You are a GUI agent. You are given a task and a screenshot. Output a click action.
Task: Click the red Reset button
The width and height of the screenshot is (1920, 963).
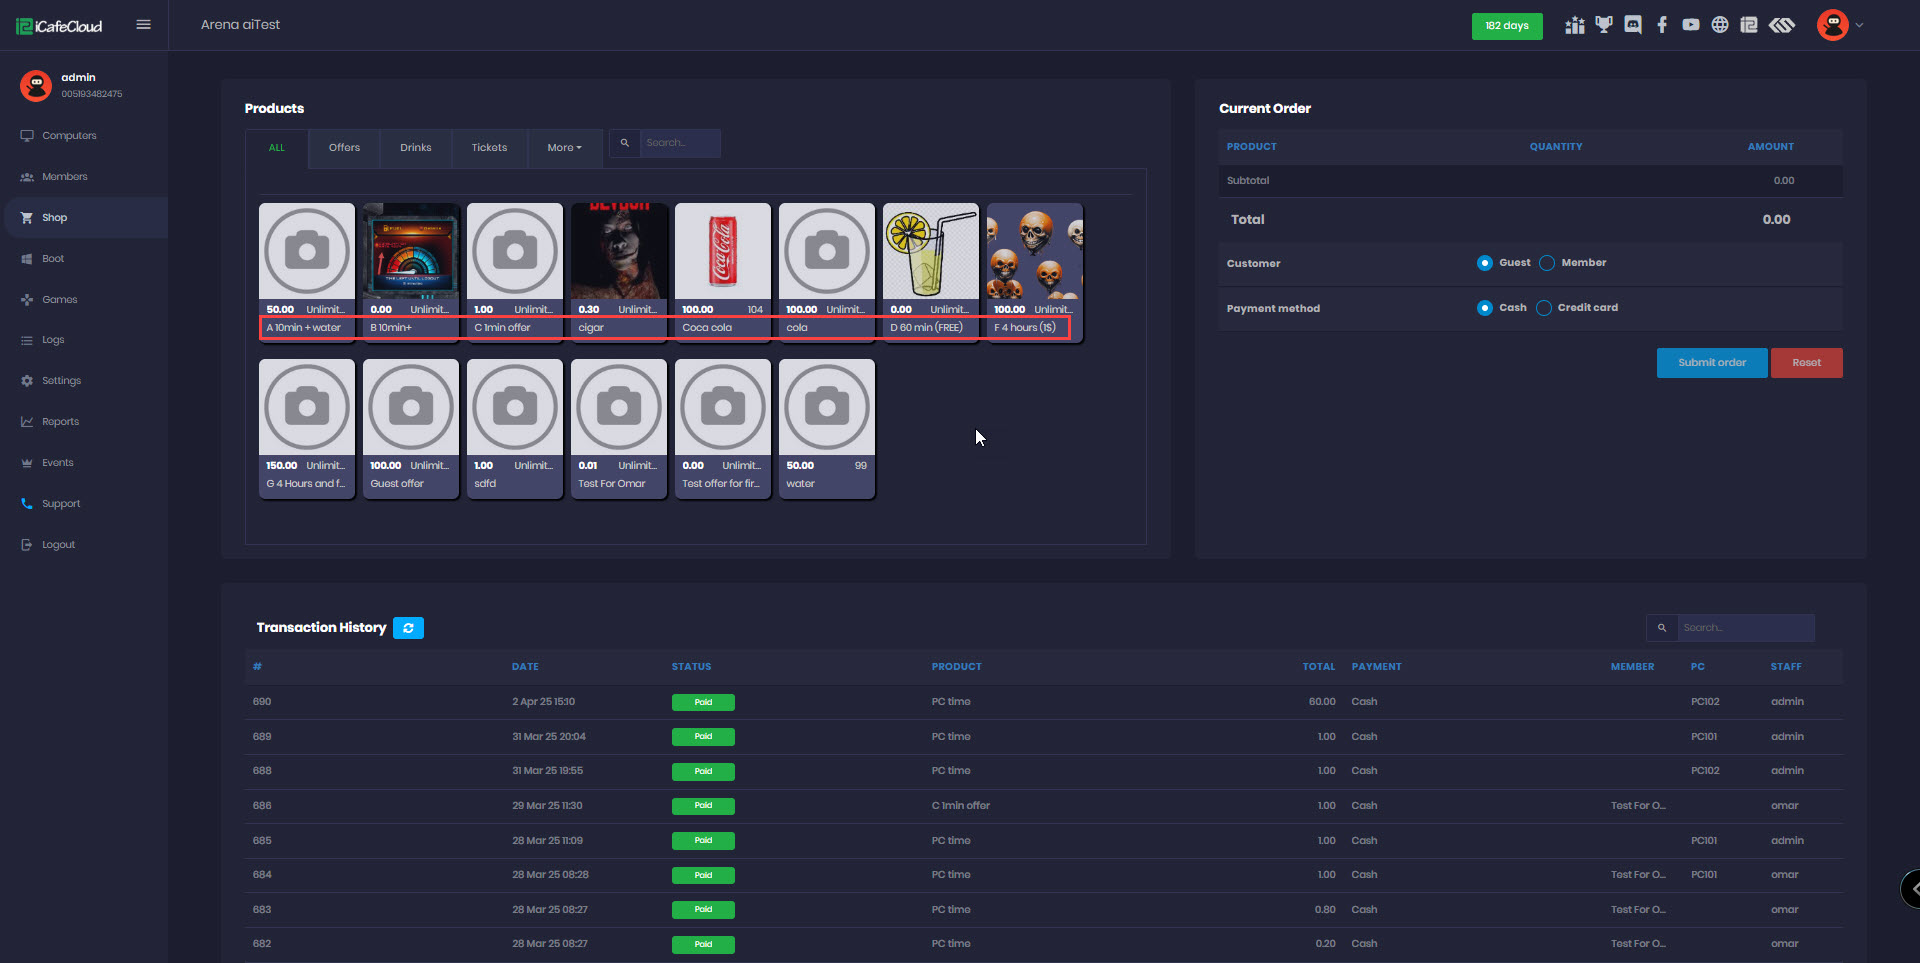coord(1806,363)
